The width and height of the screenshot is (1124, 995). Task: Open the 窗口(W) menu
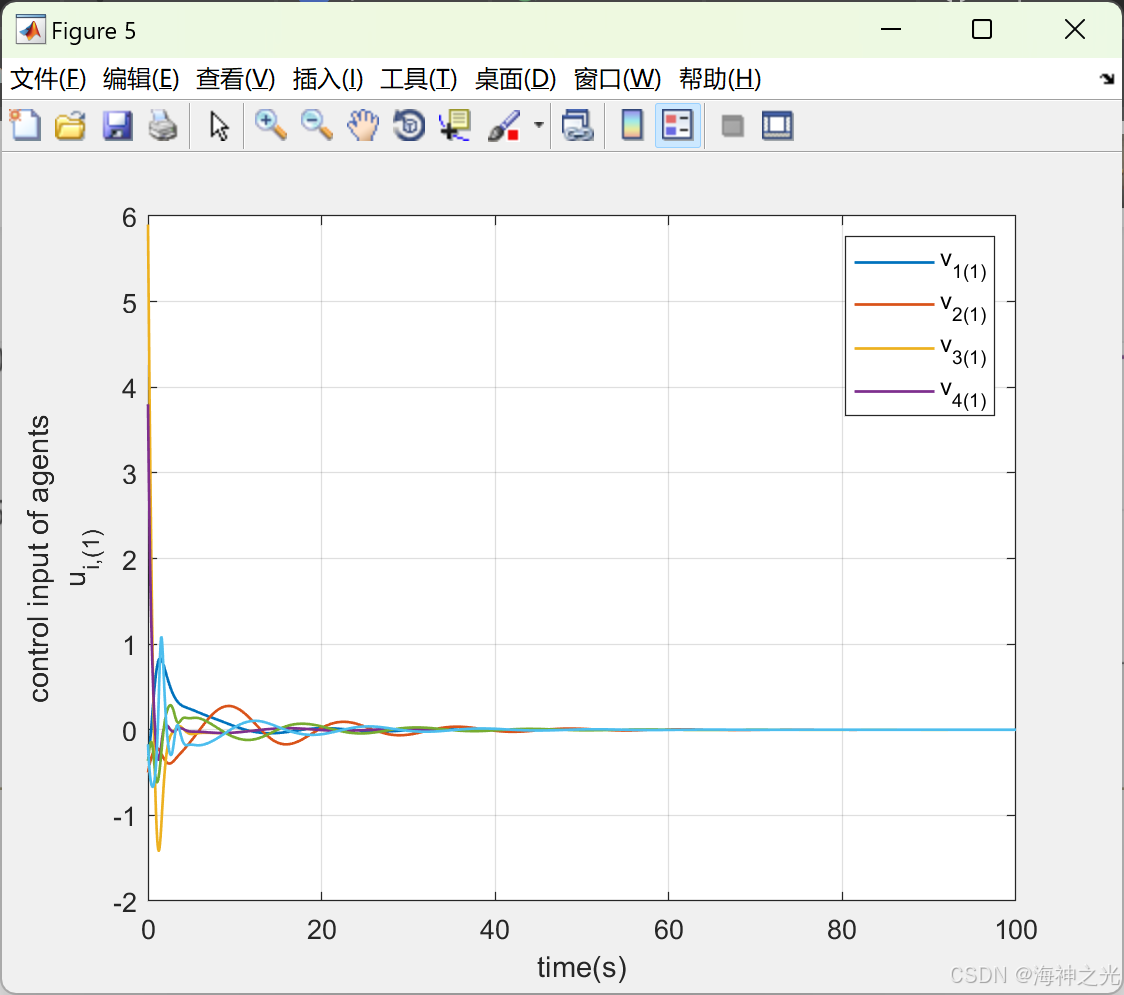click(x=617, y=79)
